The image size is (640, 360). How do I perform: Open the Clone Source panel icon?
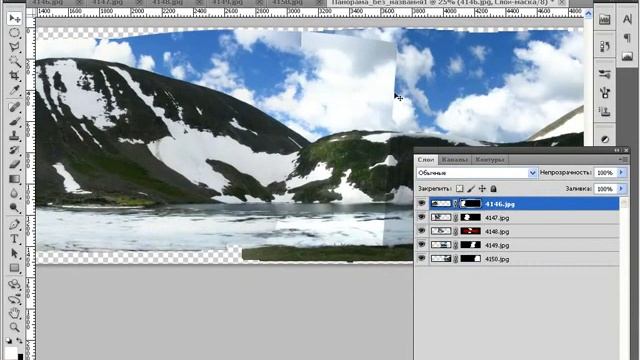(604, 111)
